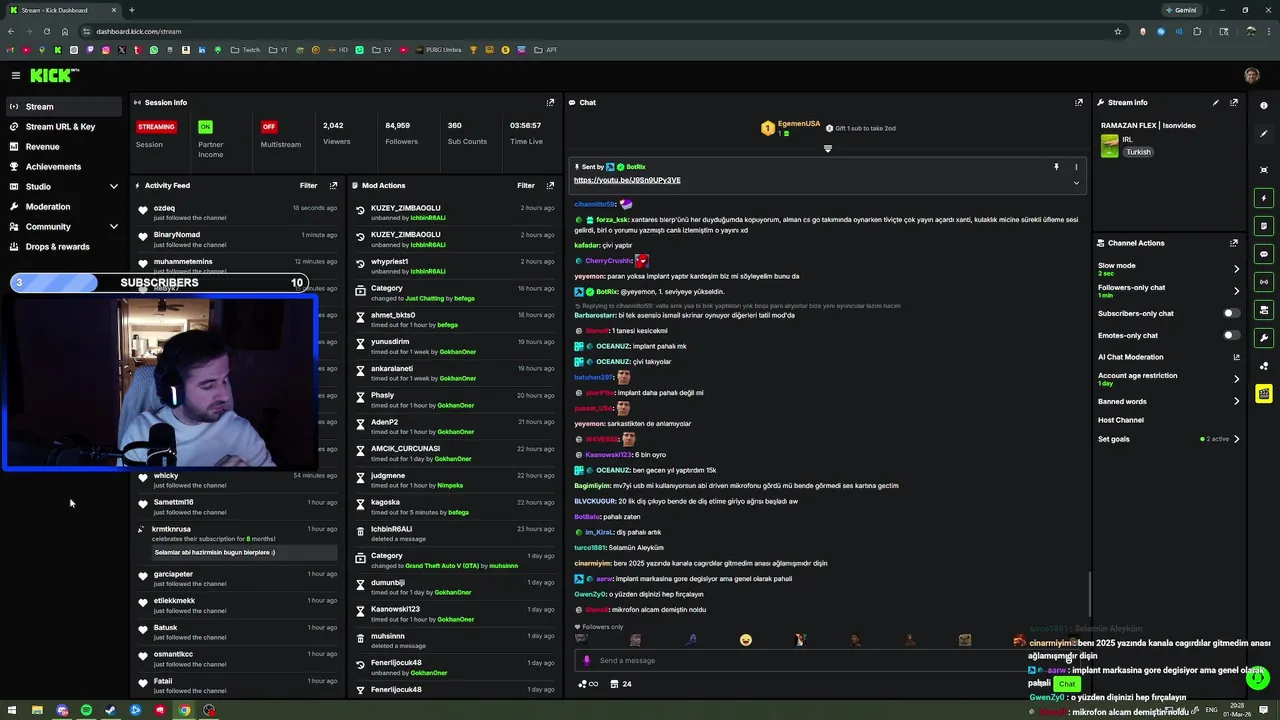The width and height of the screenshot is (1280, 720).
Task: Collapse the gift sub banner handle
Action: pos(827,149)
